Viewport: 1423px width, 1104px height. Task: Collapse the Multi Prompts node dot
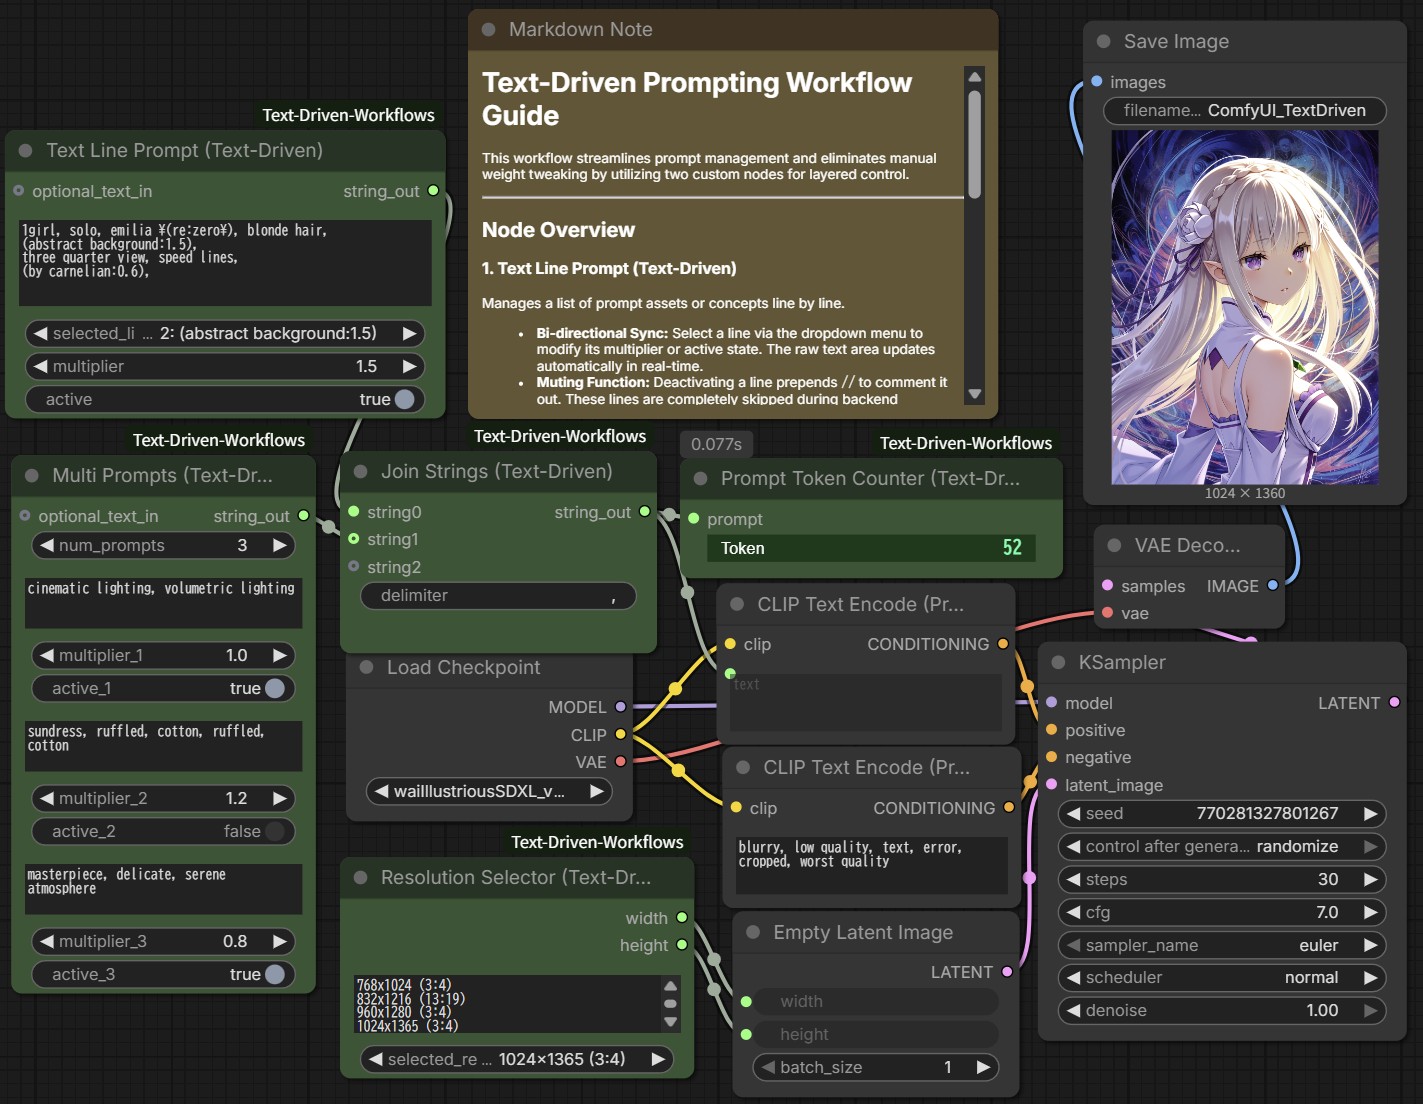coord(32,476)
